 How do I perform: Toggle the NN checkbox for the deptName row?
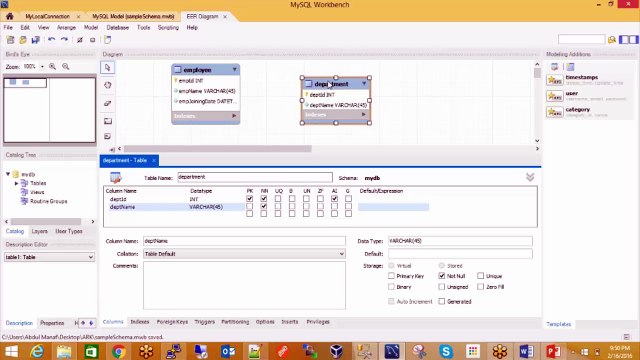264,207
